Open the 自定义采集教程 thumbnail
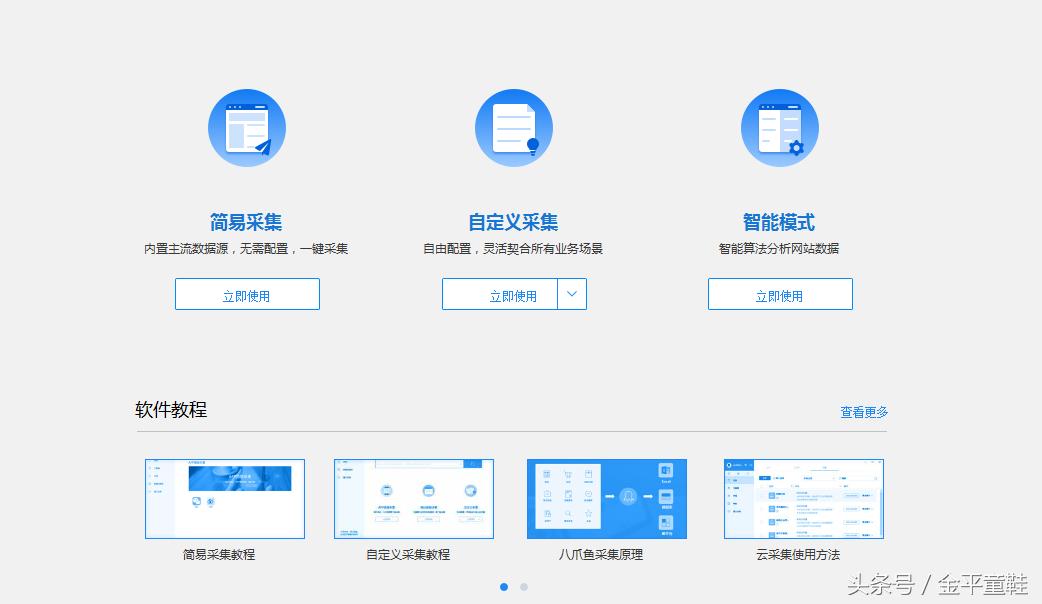Screen dimensions: 1042x604 click(x=413, y=497)
